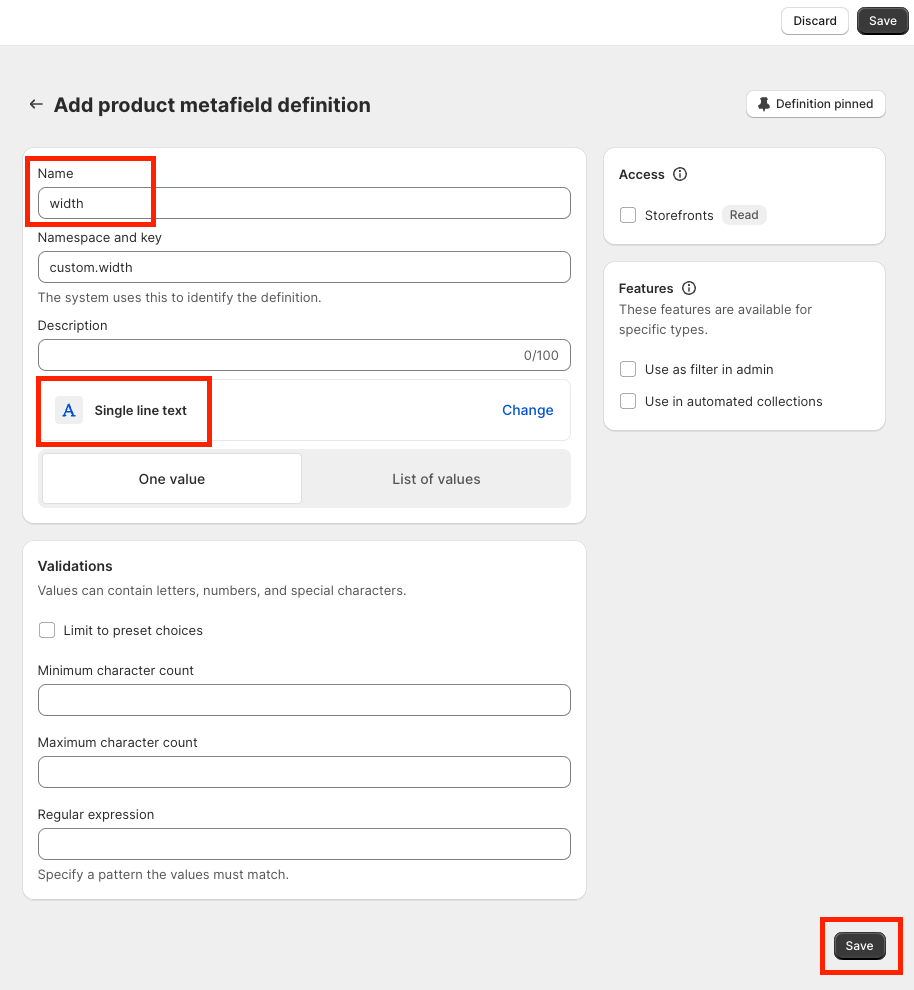Click the Regular expression field
Image resolution: width=914 pixels, height=990 pixels.
point(304,844)
